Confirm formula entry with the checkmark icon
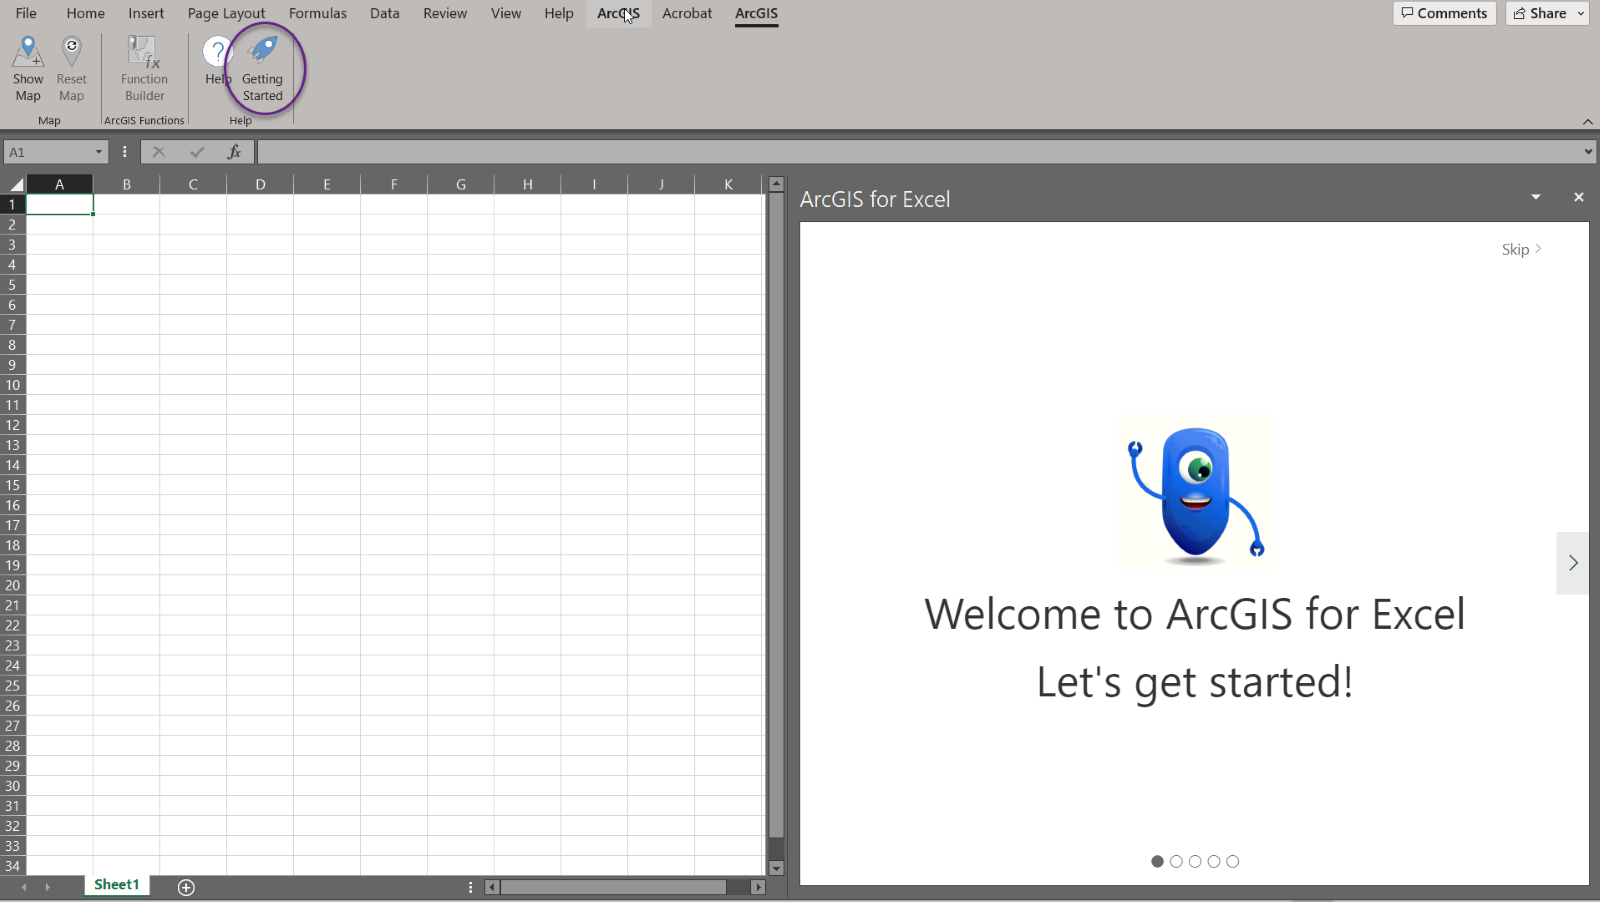This screenshot has width=1600, height=902. tap(197, 152)
